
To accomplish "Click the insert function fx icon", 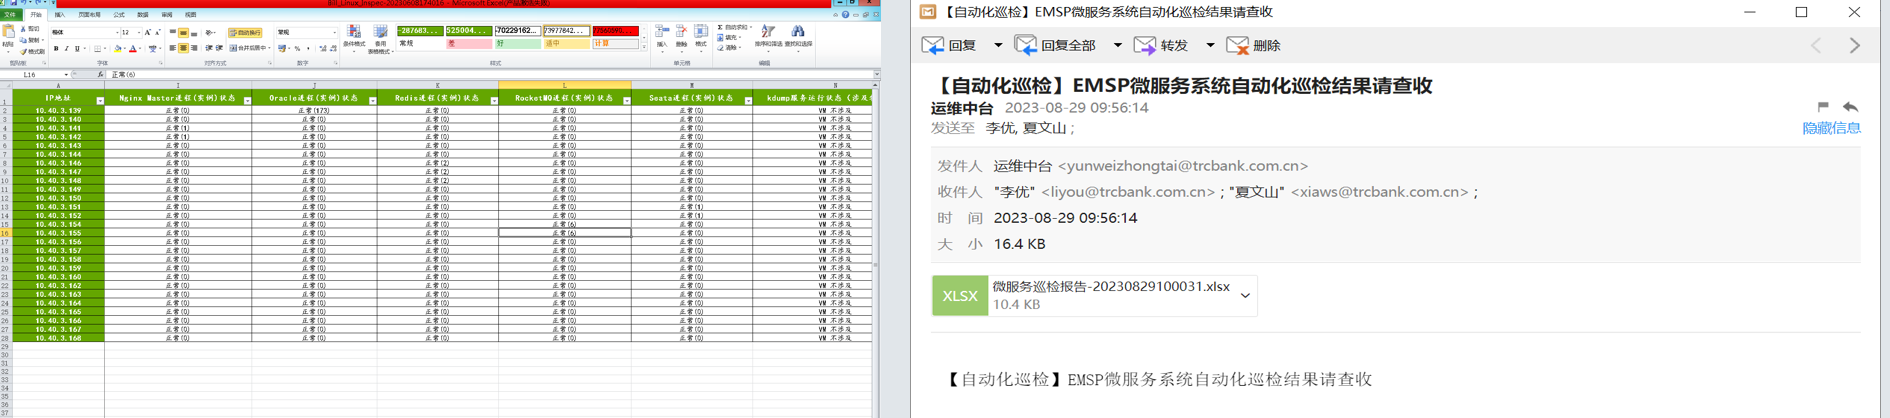I will click(x=100, y=75).
